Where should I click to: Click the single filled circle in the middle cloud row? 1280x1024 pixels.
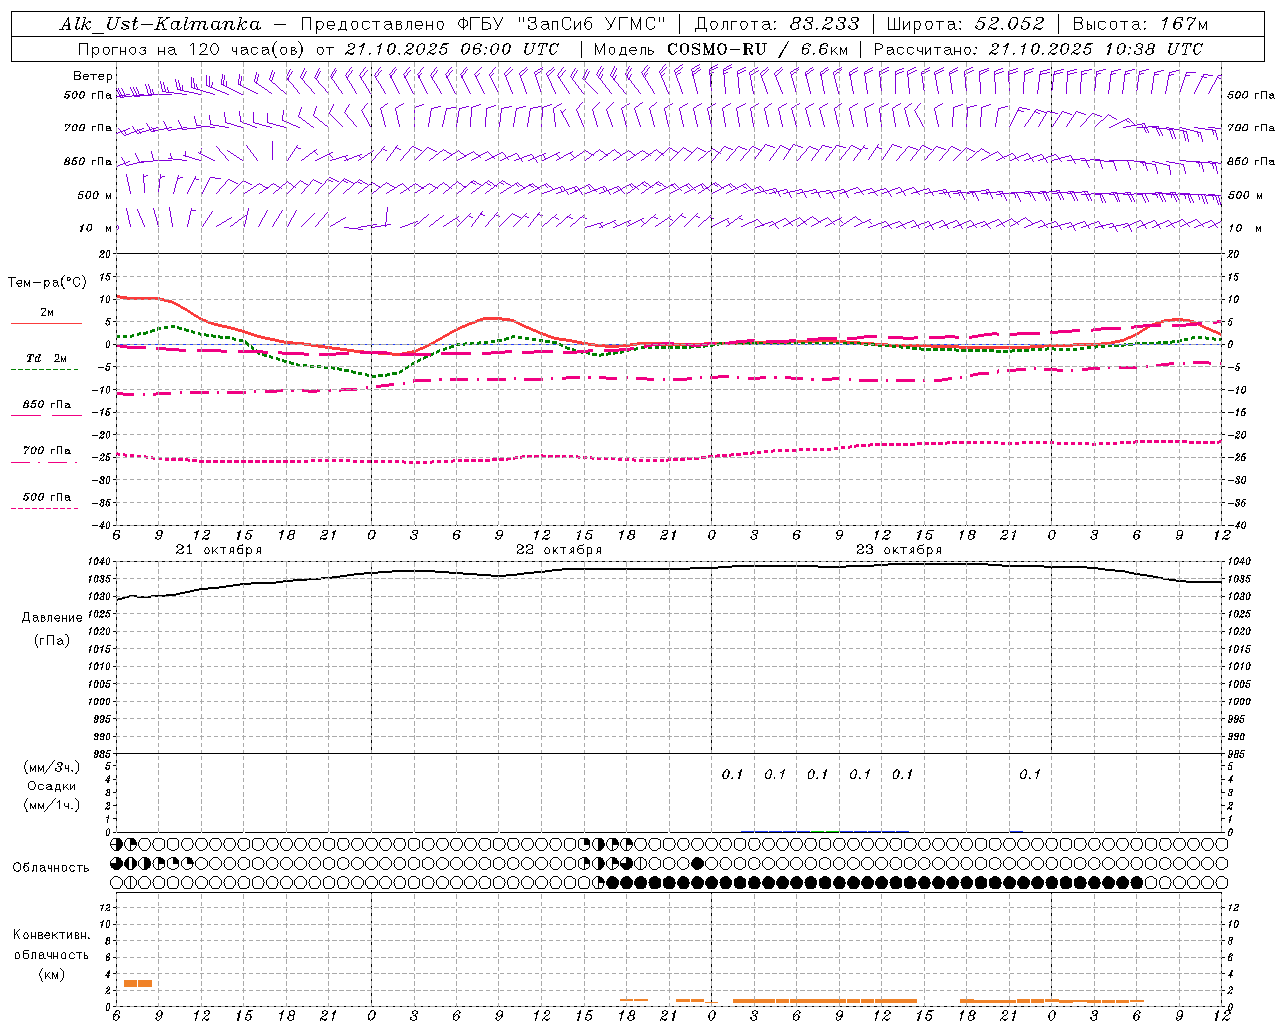697,863
